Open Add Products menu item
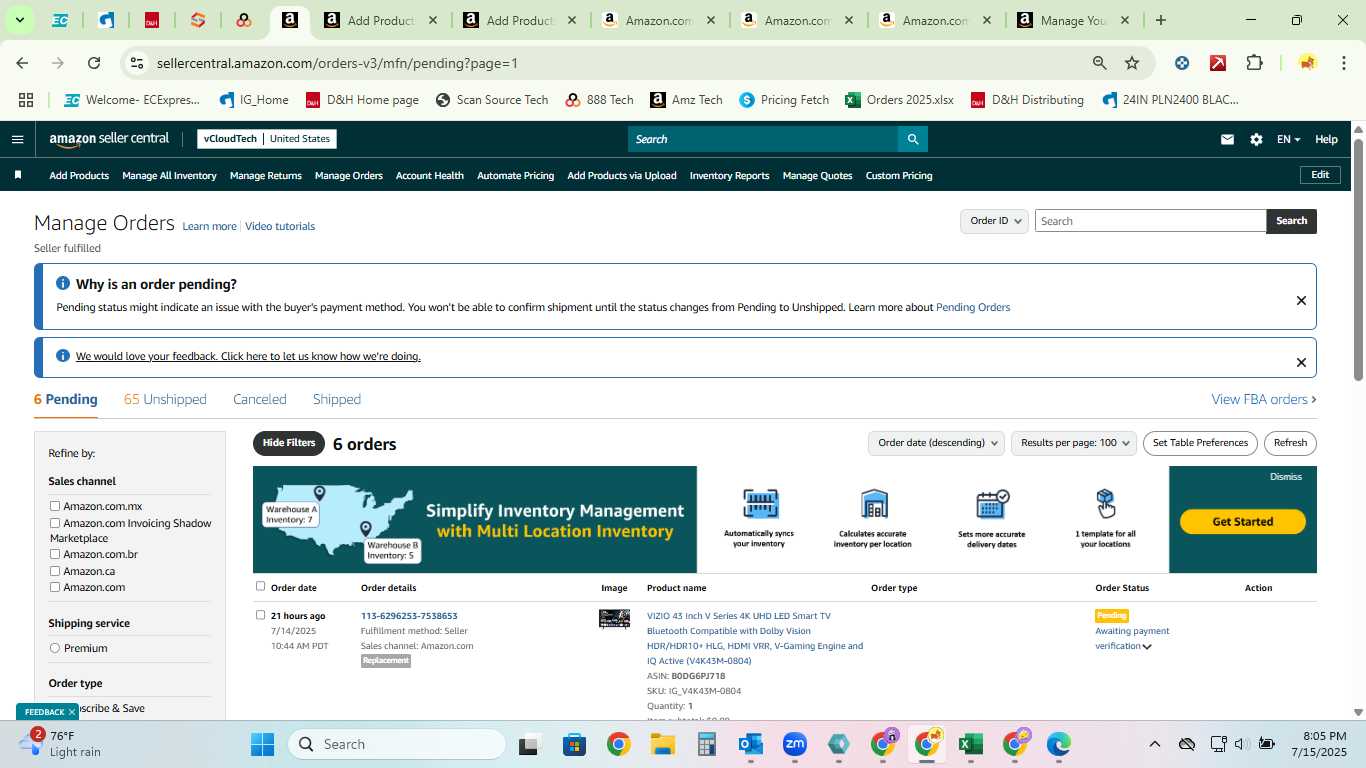Screen dimensions: 1366x768 pos(79,175)
